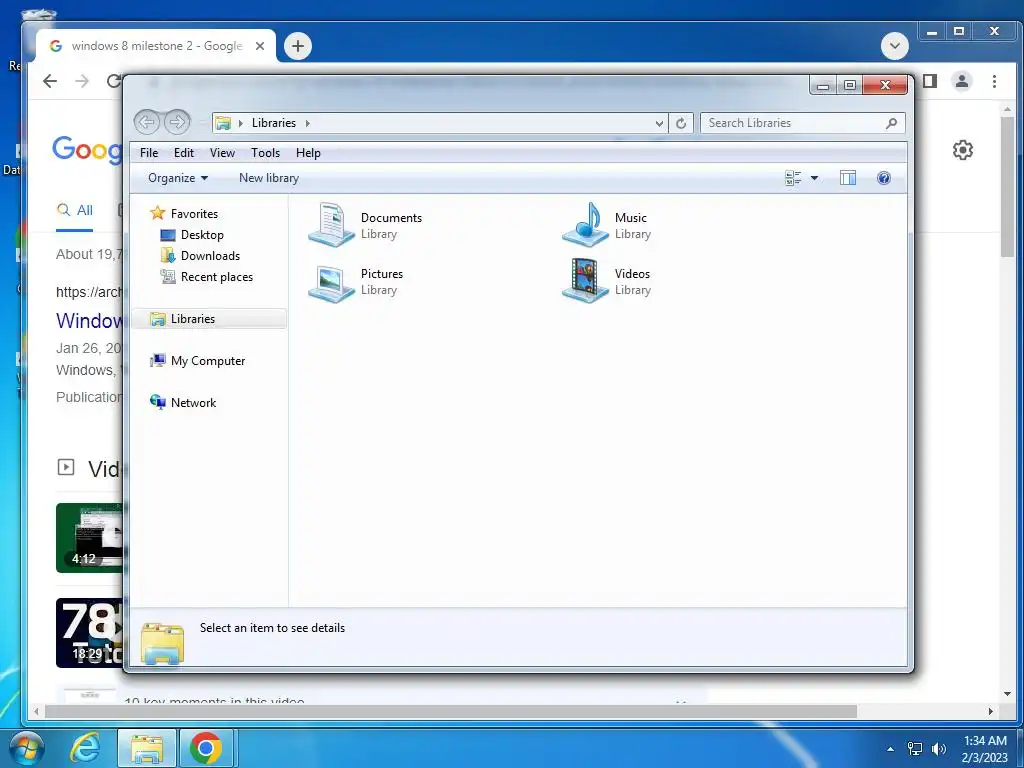Open the Organize dropdown menu

click(x=178, y=178)
